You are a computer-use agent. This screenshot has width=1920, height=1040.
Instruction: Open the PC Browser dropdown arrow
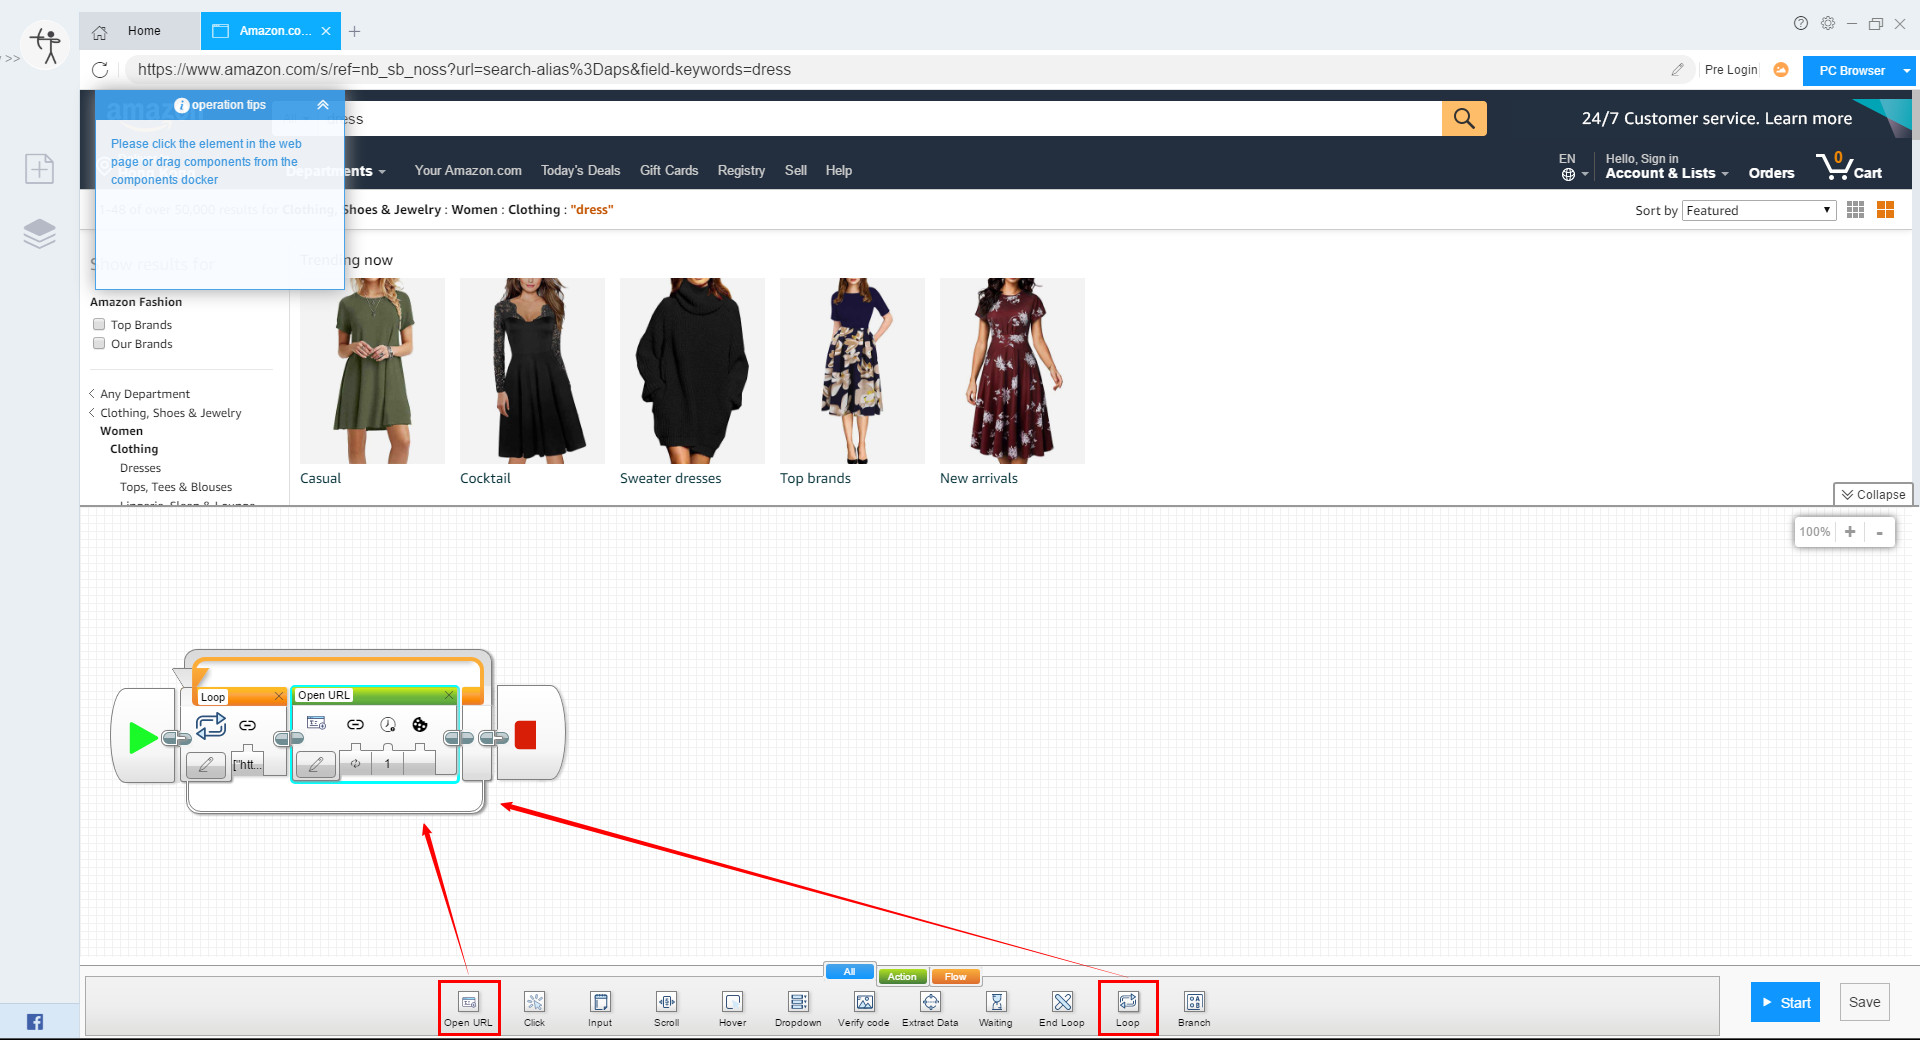[x=1906, y=71]
